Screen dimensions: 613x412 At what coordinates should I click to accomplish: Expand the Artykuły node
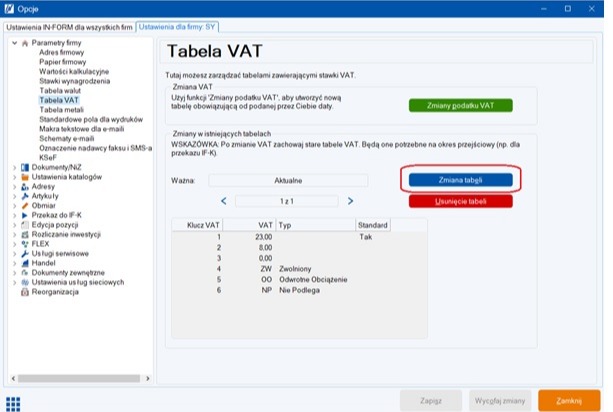(14, 196)
